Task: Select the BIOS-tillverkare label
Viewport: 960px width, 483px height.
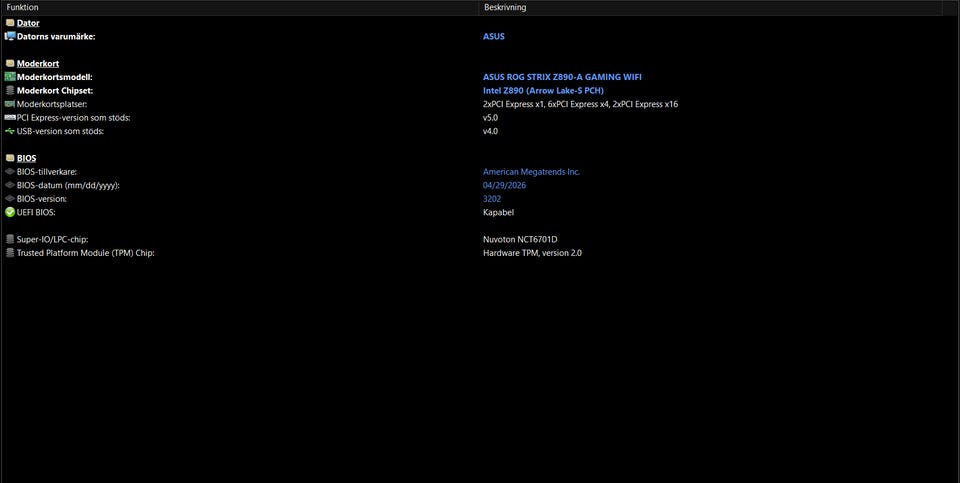Action: [47, 171]
